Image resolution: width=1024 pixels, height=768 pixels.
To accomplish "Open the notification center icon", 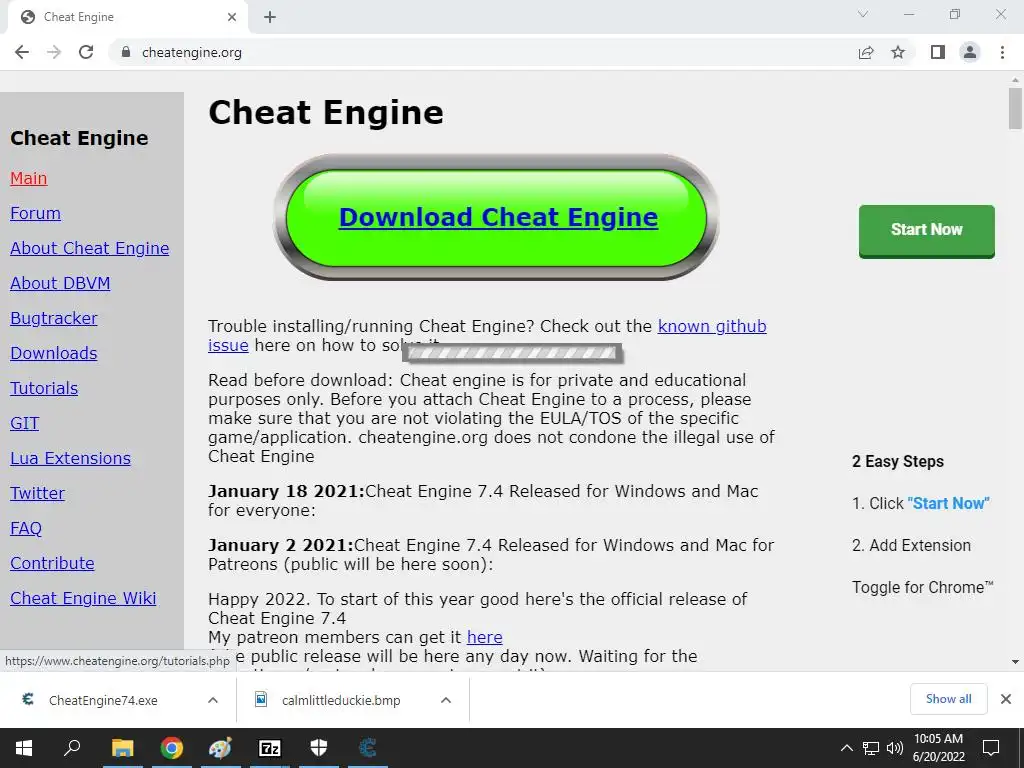I will pyautogui.click(x=991, y=748).
